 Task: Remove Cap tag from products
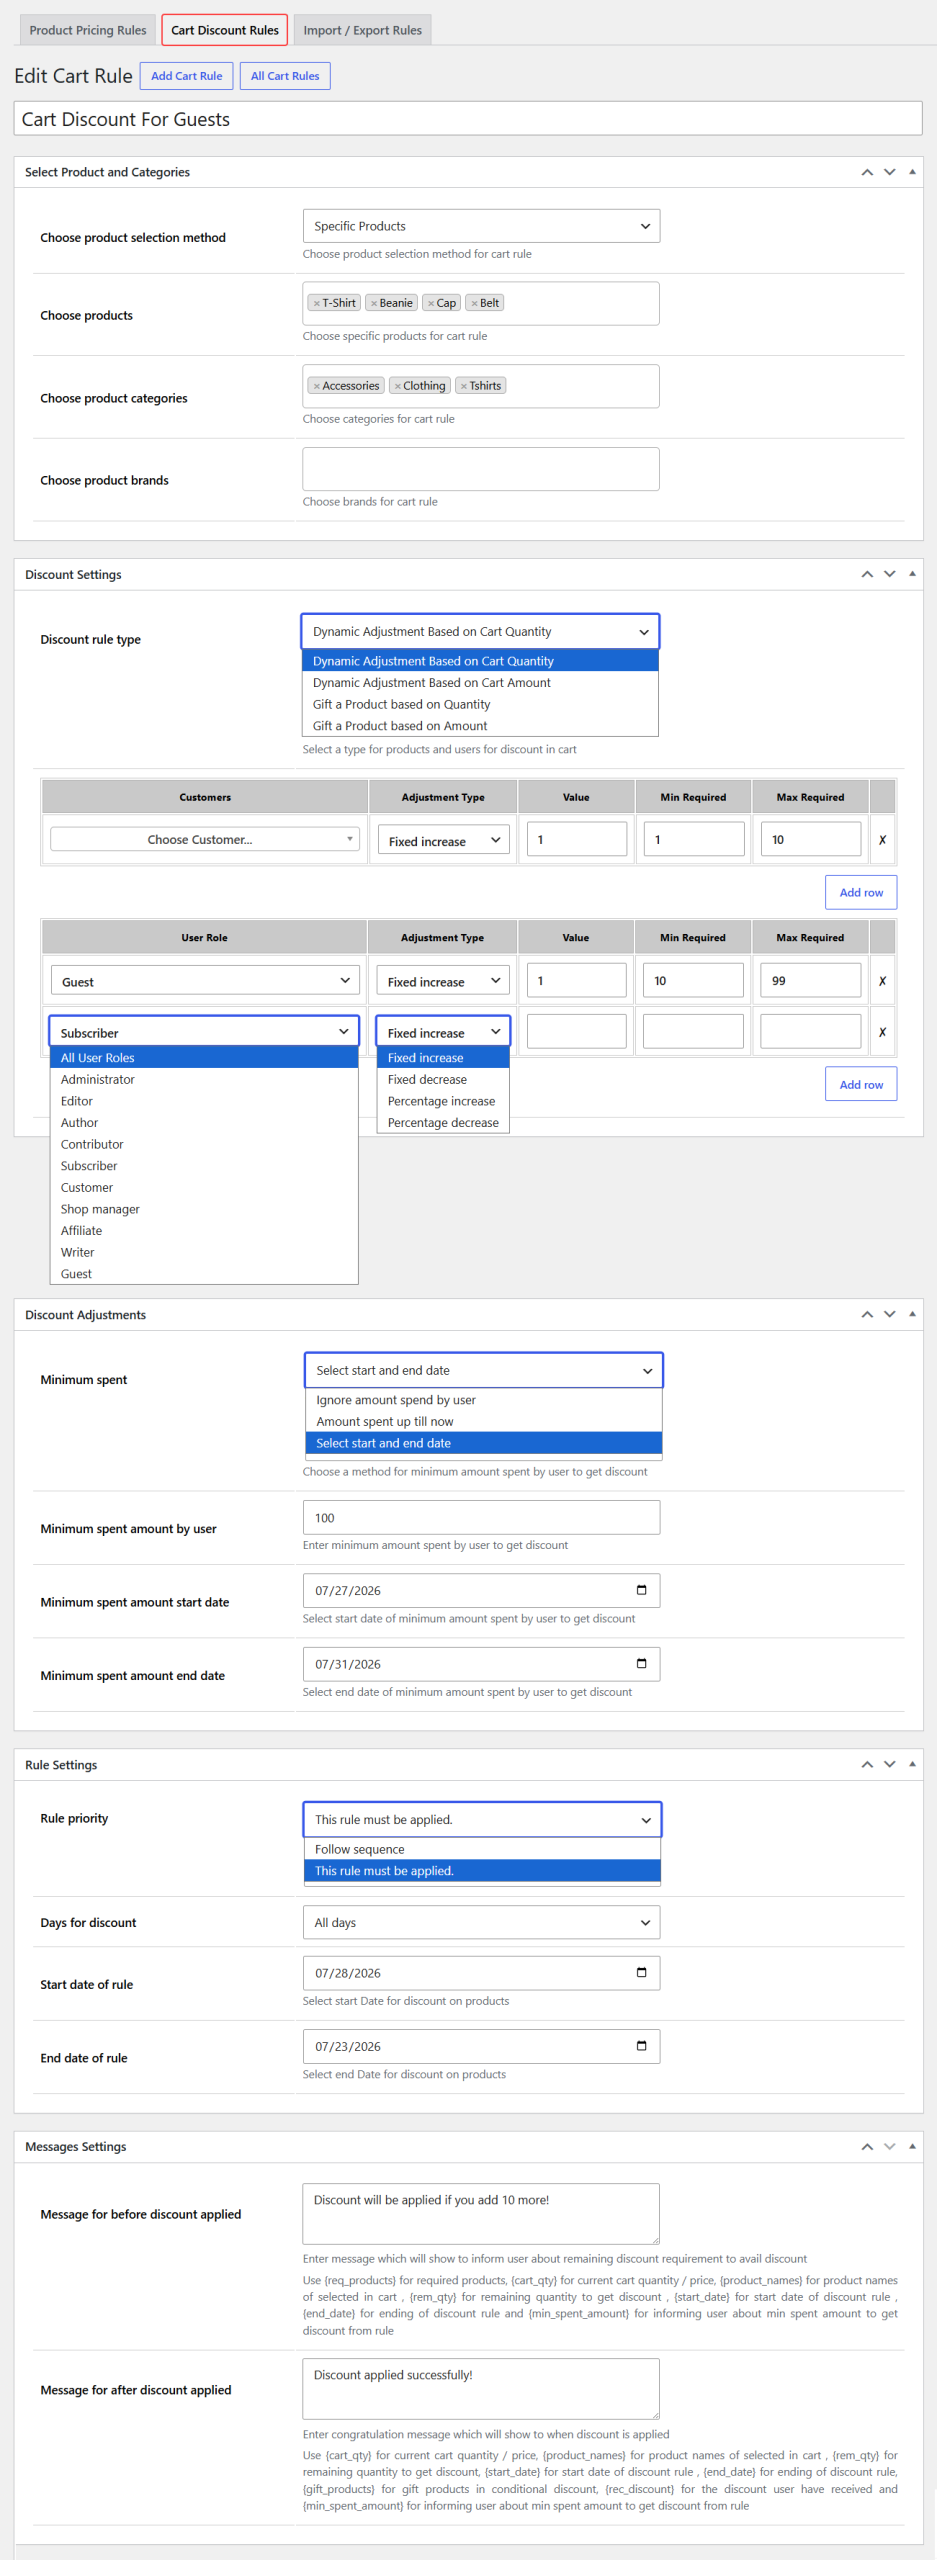coord(431,303)
